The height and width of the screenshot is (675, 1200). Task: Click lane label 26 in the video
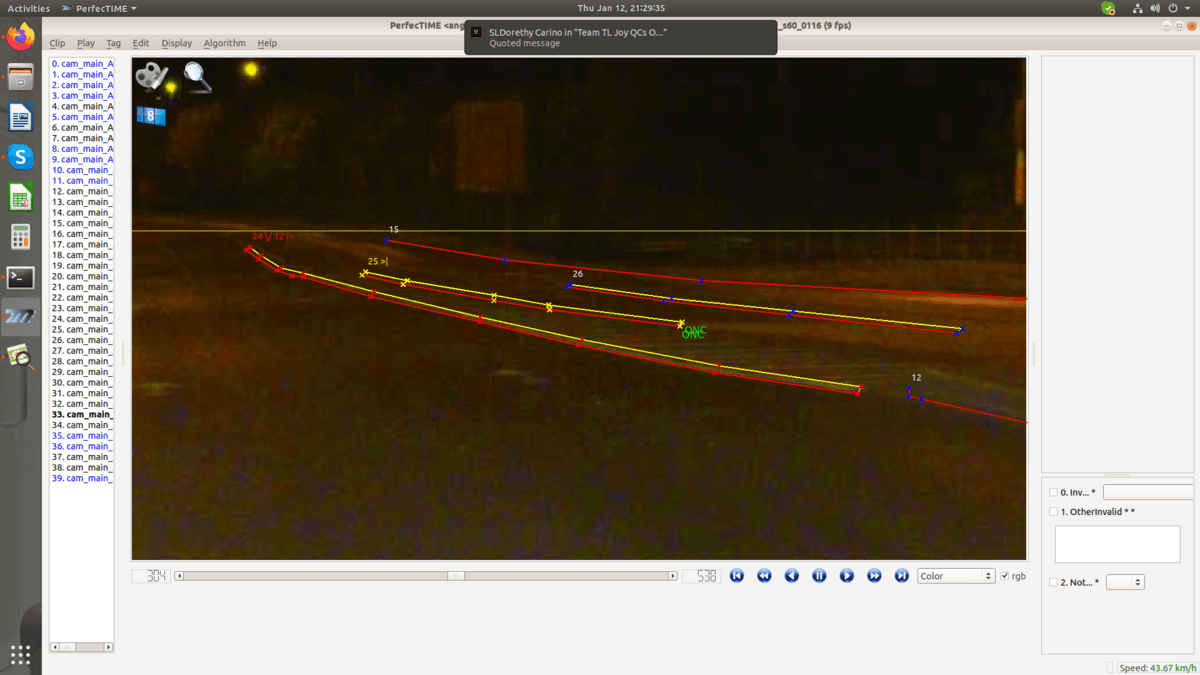click(578, 274)
